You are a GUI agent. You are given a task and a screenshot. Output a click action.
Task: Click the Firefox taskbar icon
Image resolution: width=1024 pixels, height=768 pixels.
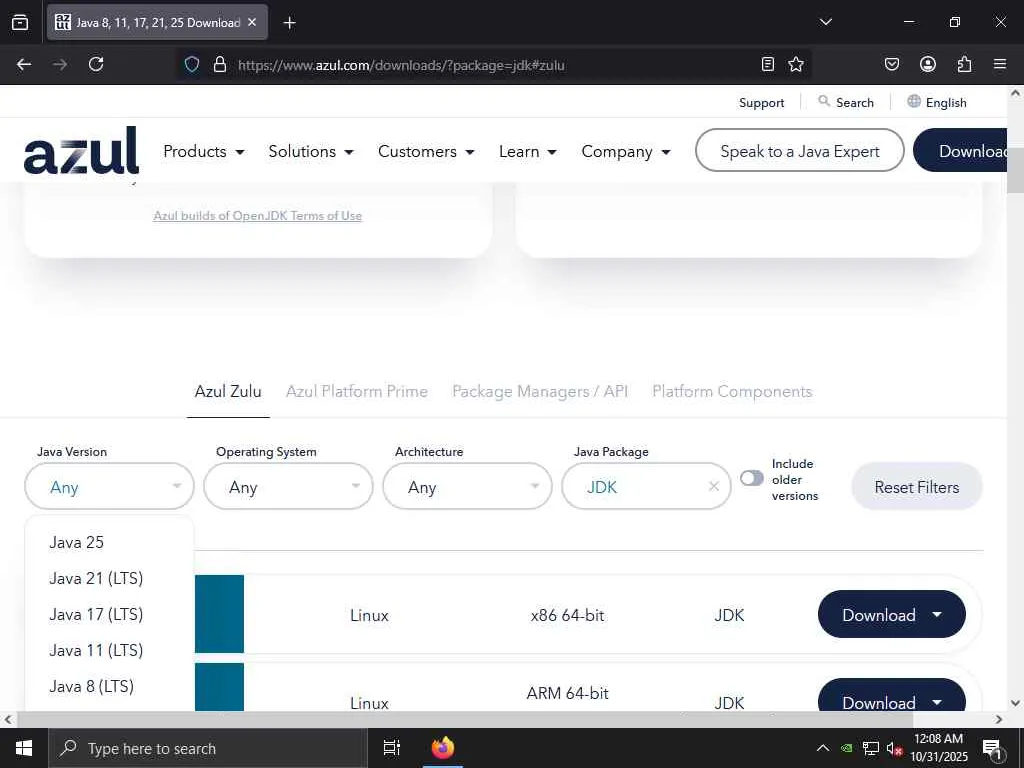tap(443, 748)
